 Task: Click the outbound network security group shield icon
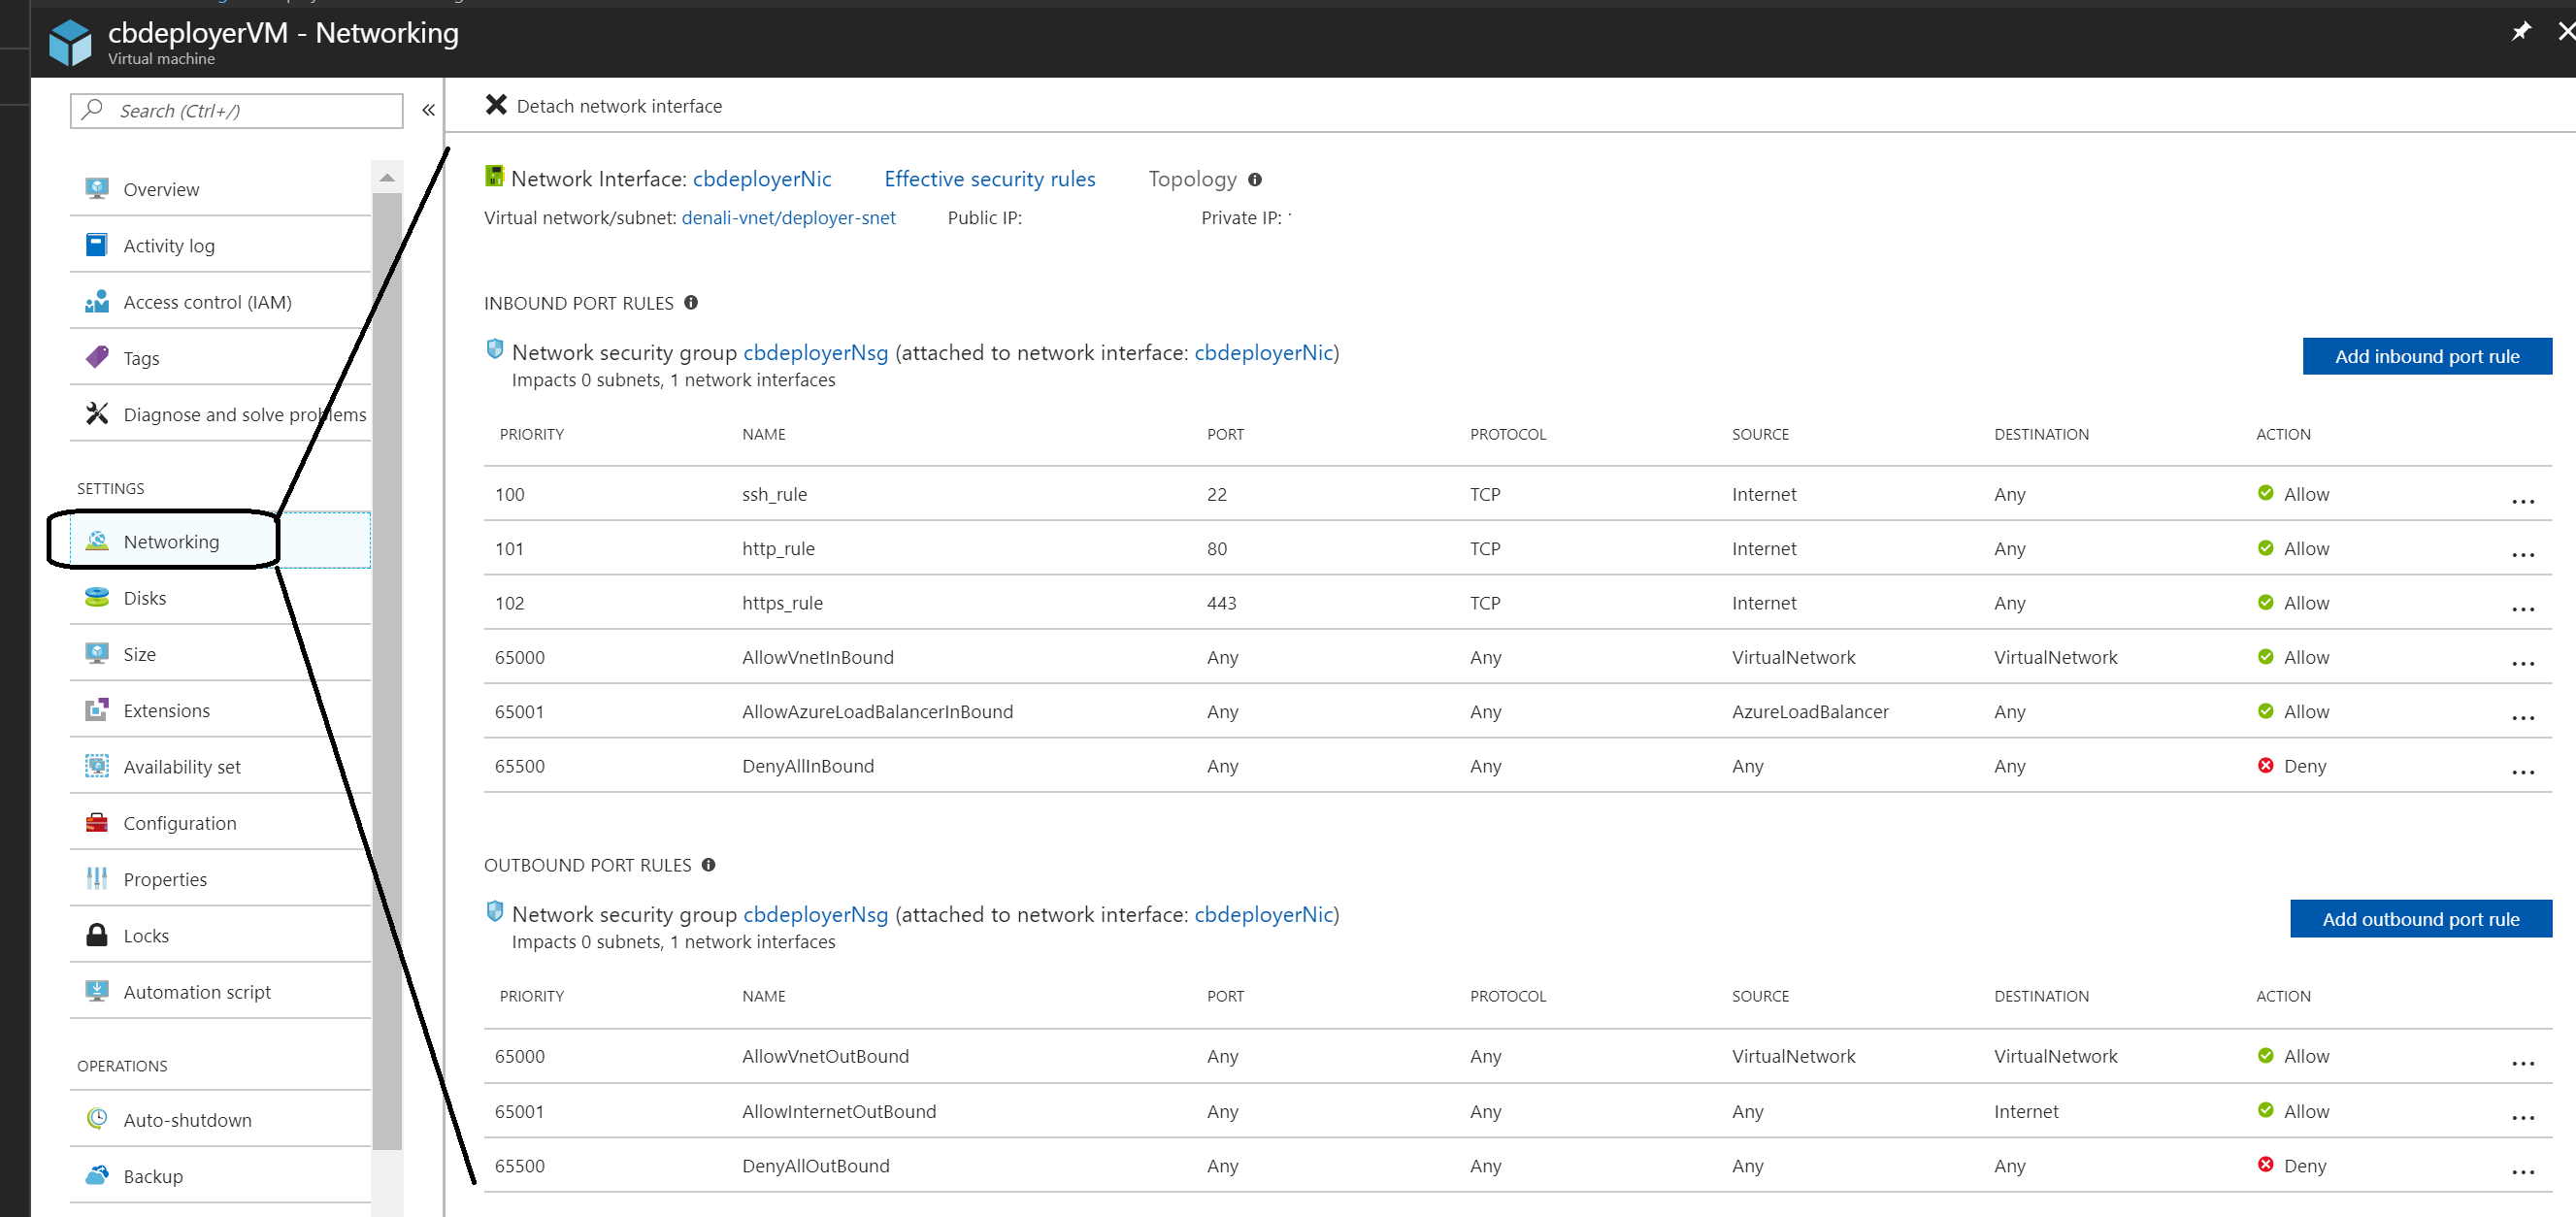[494, 911]
